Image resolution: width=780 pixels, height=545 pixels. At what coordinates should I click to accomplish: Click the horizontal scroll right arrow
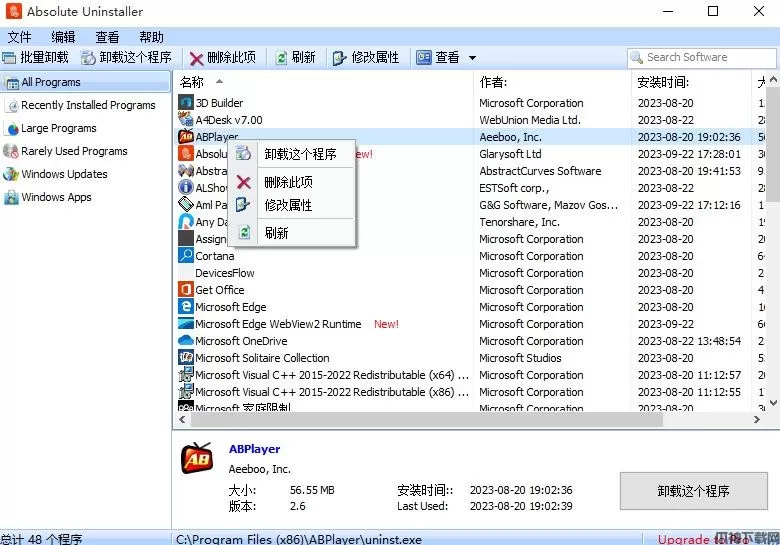tap(757, 420)
